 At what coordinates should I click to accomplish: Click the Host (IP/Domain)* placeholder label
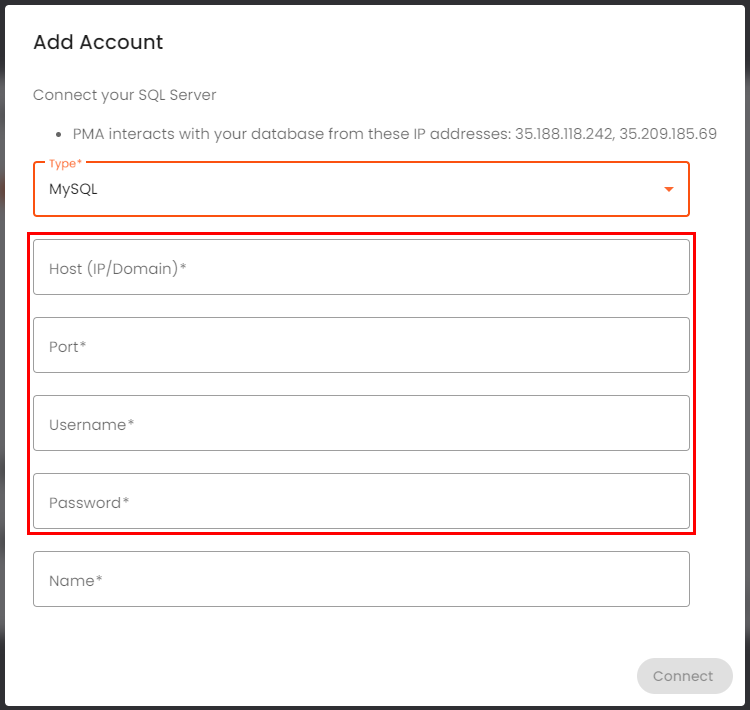pos(118,268)
